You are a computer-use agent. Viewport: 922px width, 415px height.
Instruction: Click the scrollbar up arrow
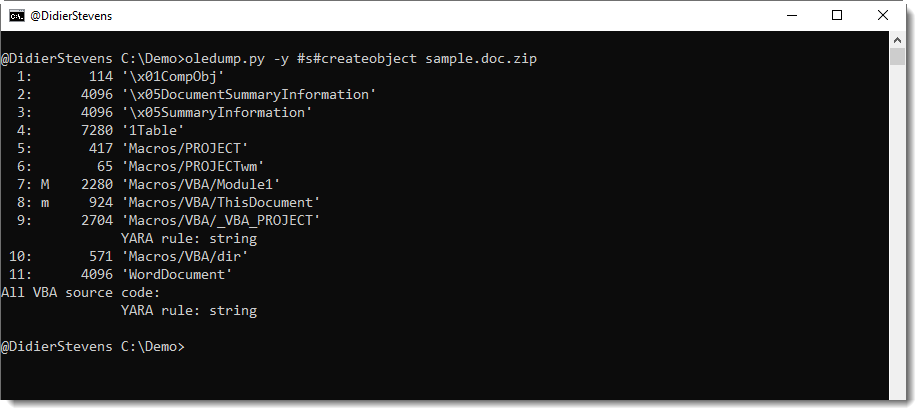pos(897,40)
